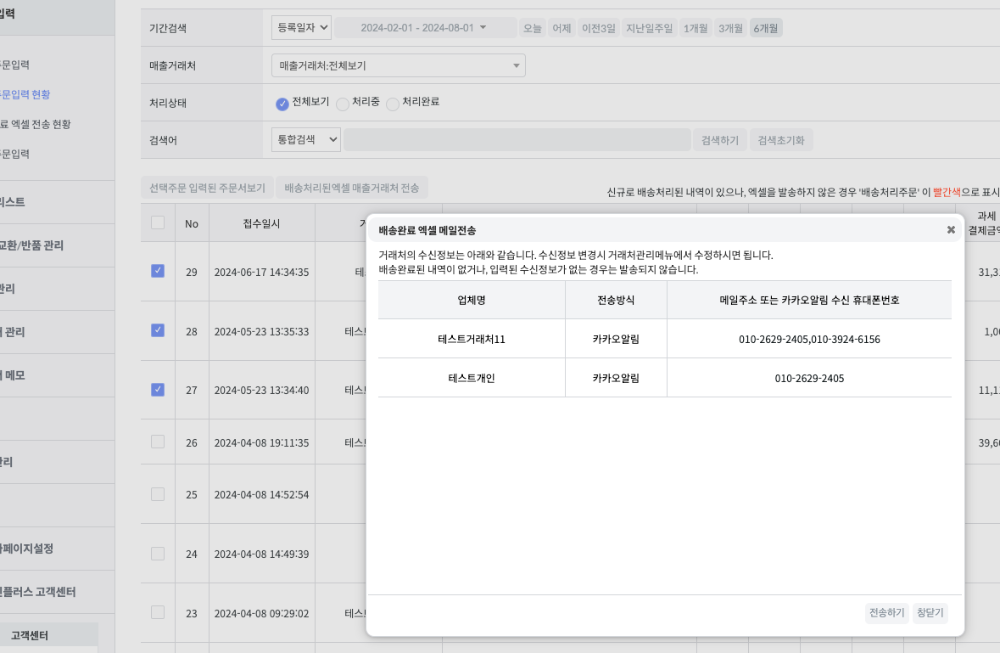Select the 지난일주일 period button

(x=649, y=28)
